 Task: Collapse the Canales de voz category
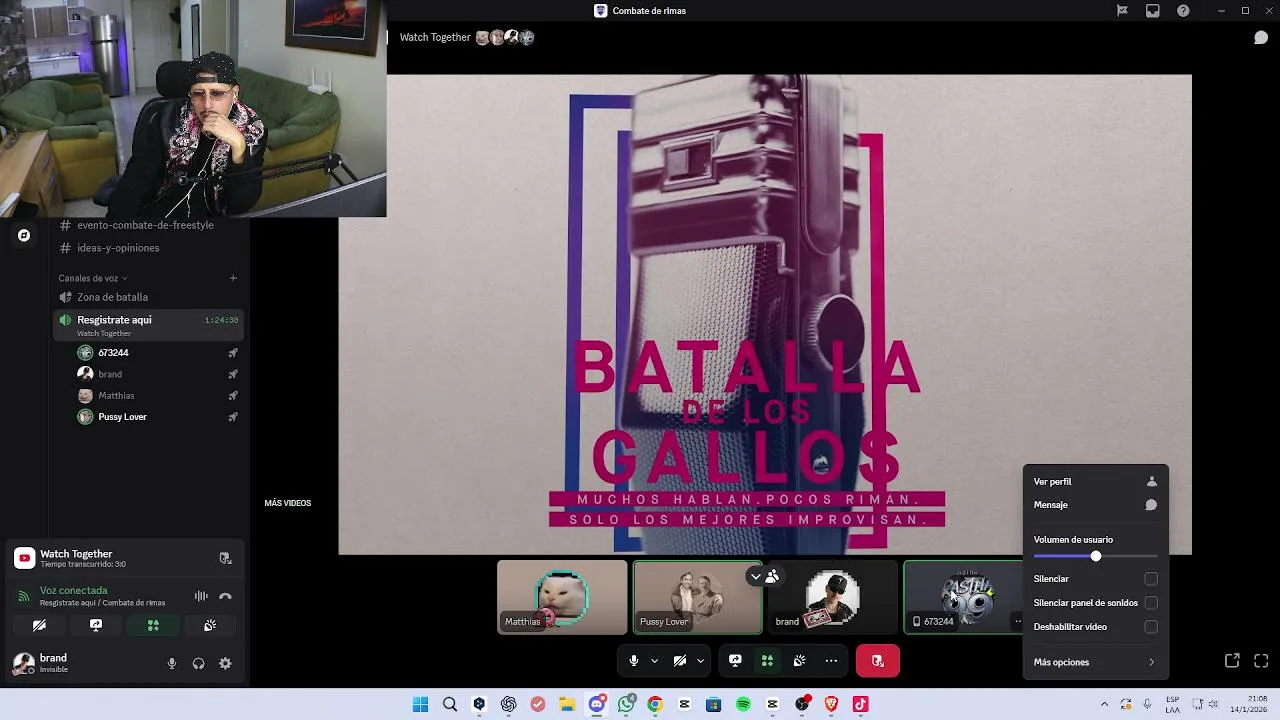click(93, 278)
